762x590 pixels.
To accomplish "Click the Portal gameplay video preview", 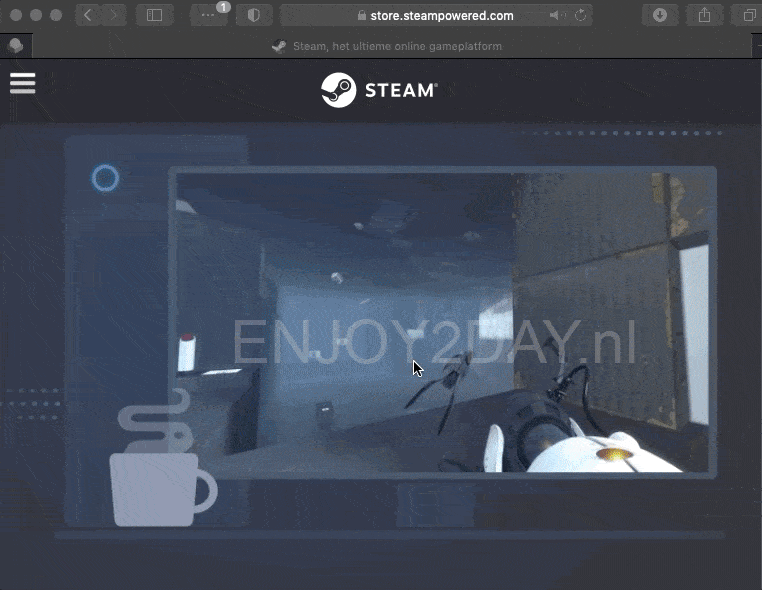I will [x=442, y=322].
